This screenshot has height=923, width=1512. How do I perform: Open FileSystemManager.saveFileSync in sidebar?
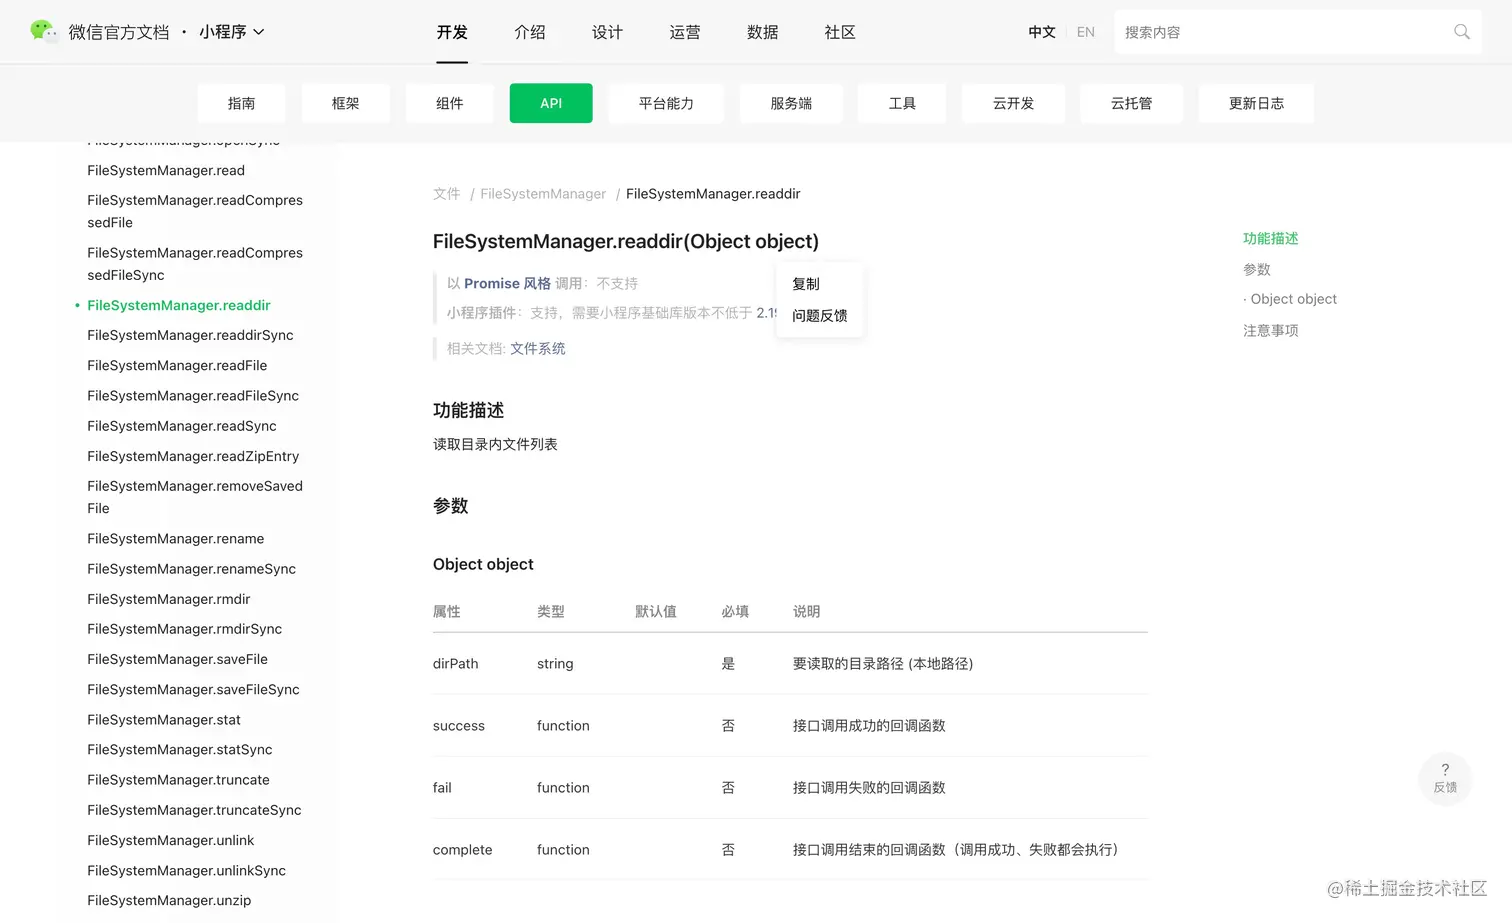(x=193, y=689)
